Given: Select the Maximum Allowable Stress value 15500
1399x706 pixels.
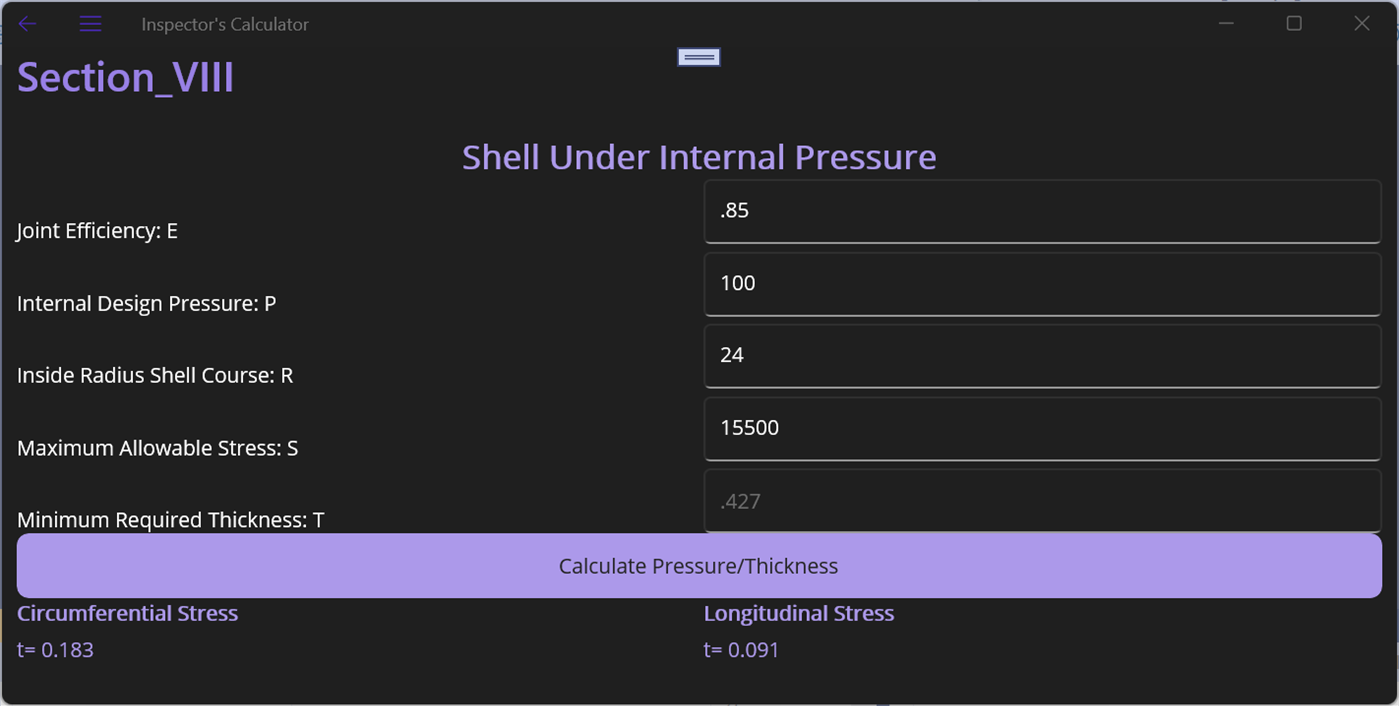Looking at the screenshot, I should click(1042, 428).
